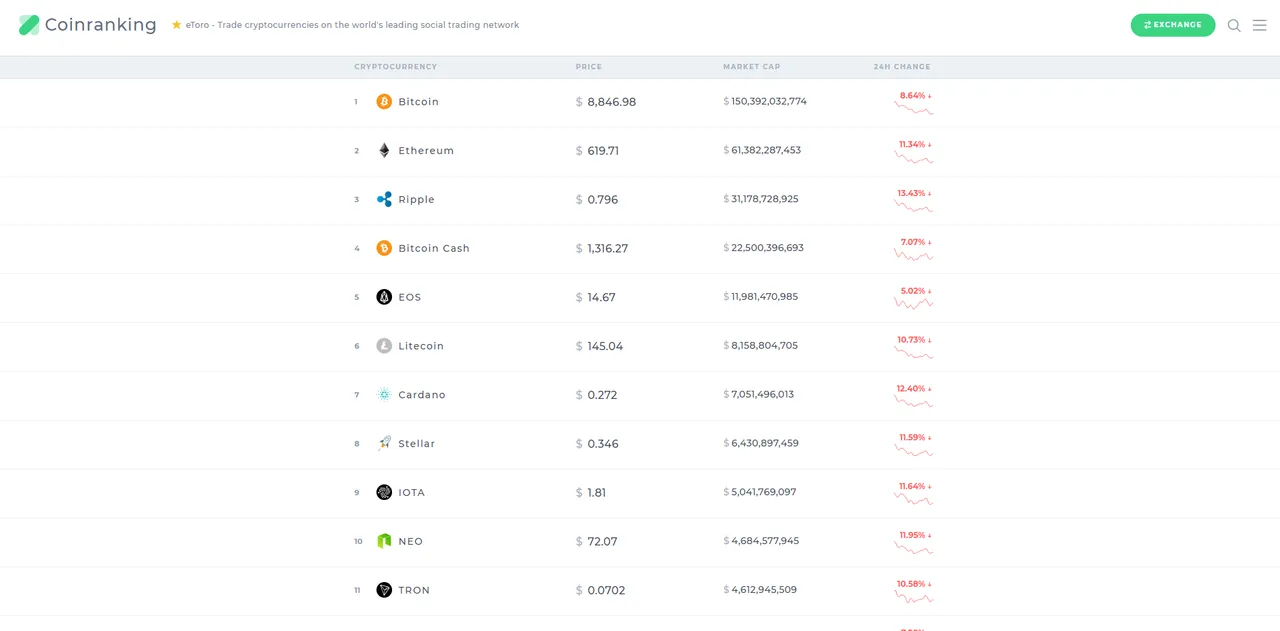Image resolution: width=1280 pixels, height=631 pixels.
Task: Click TRON price 0.0702
Action: pos(606,590)
